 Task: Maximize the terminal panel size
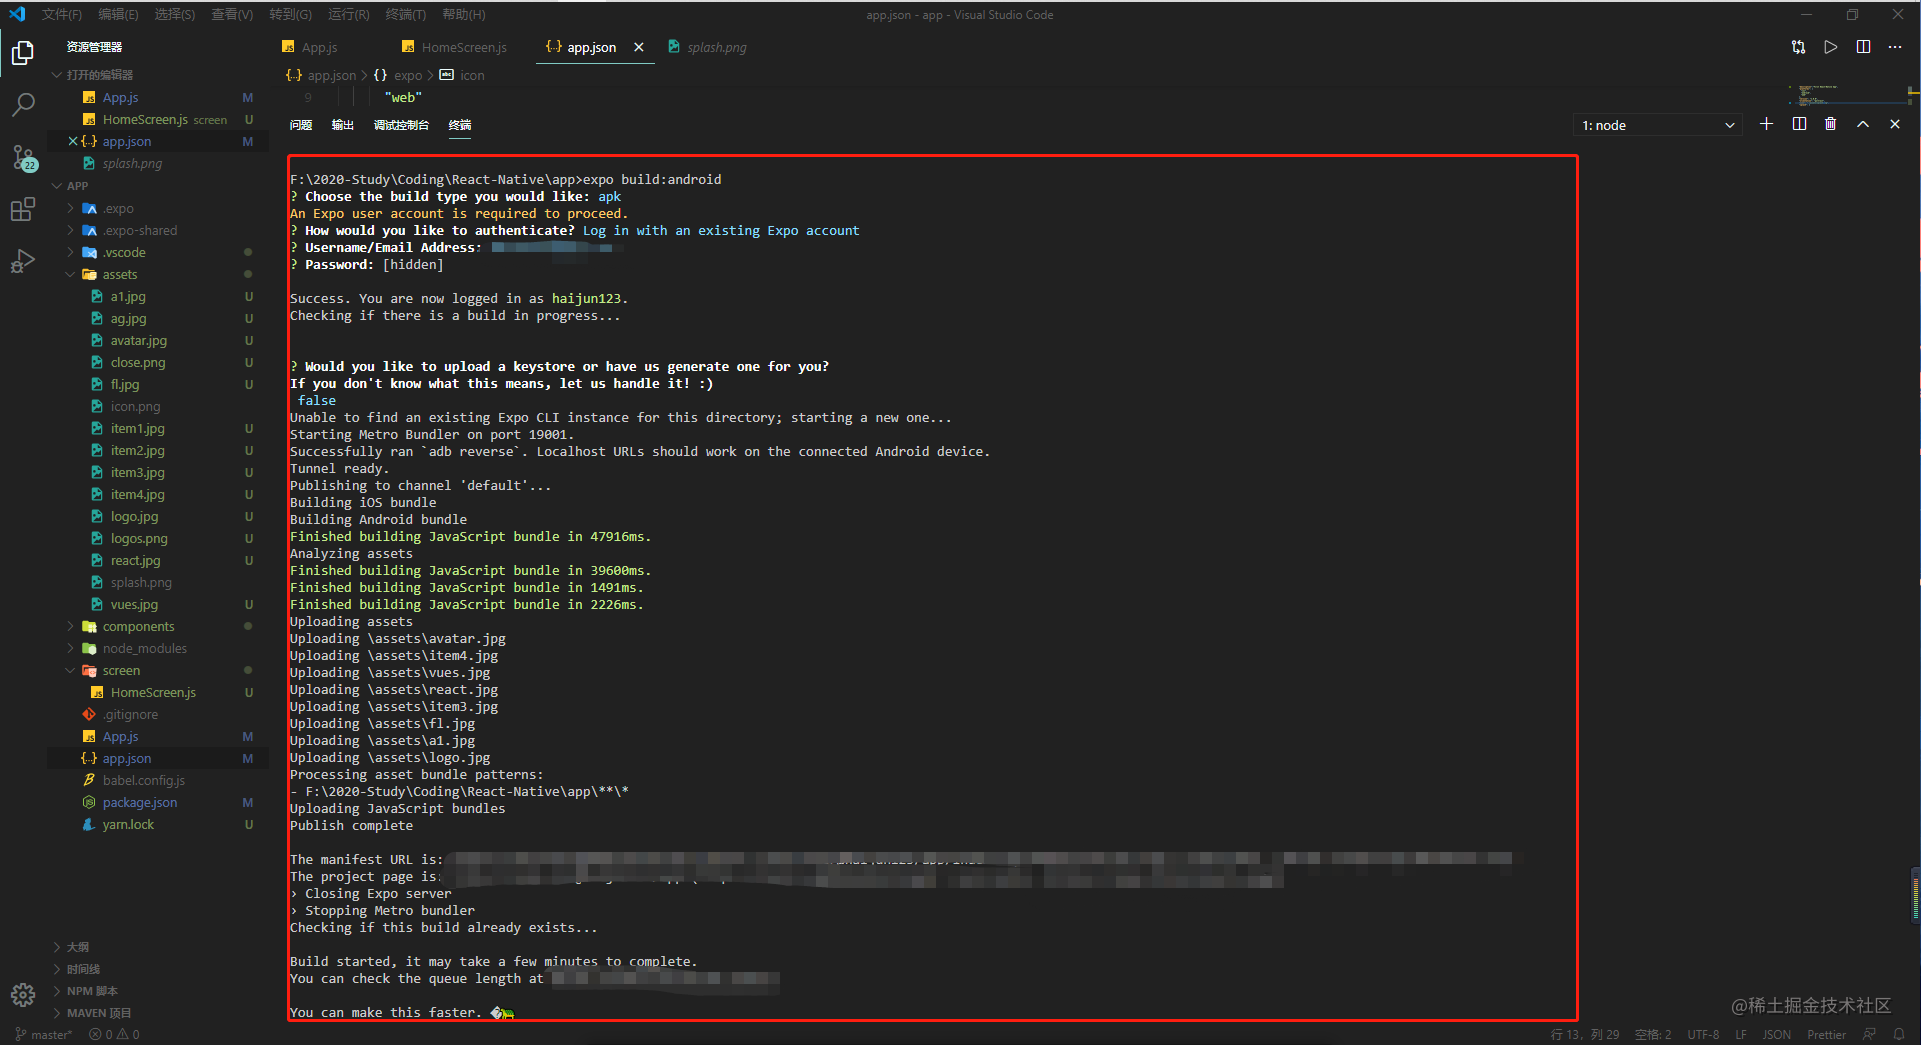pyautogui.click(x=1863, y=124)
